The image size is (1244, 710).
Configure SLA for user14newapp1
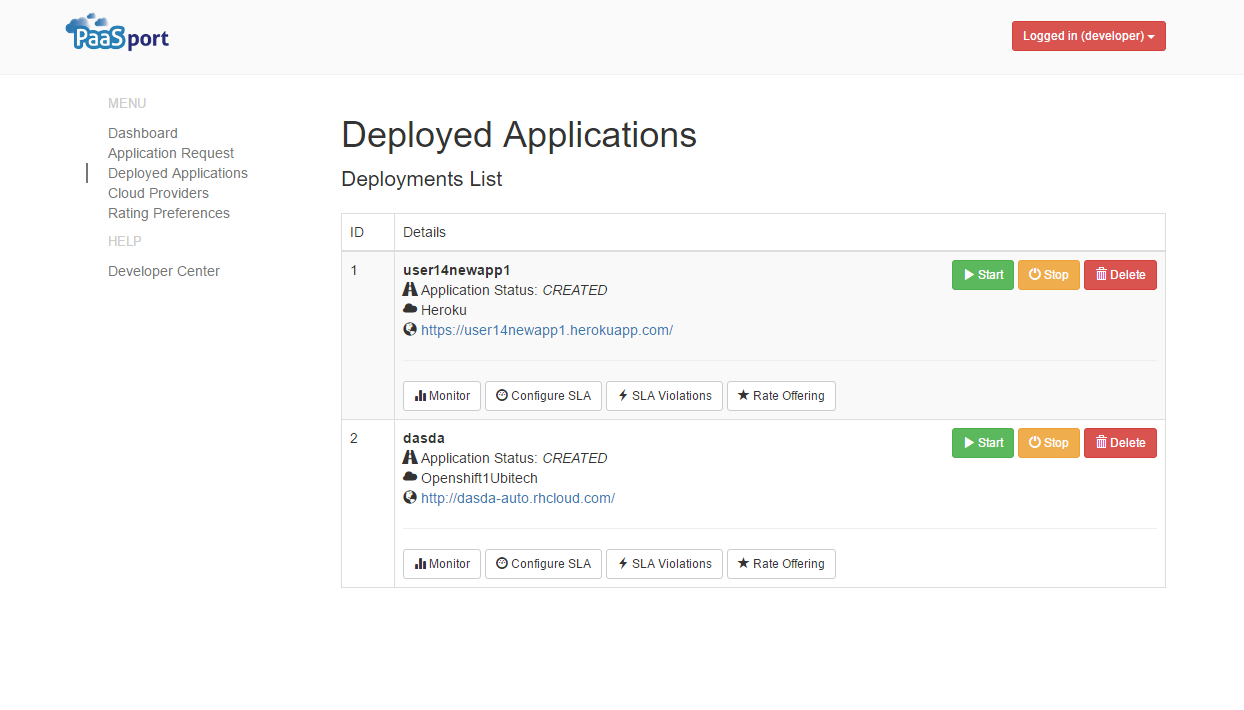(x=543, y=396)
